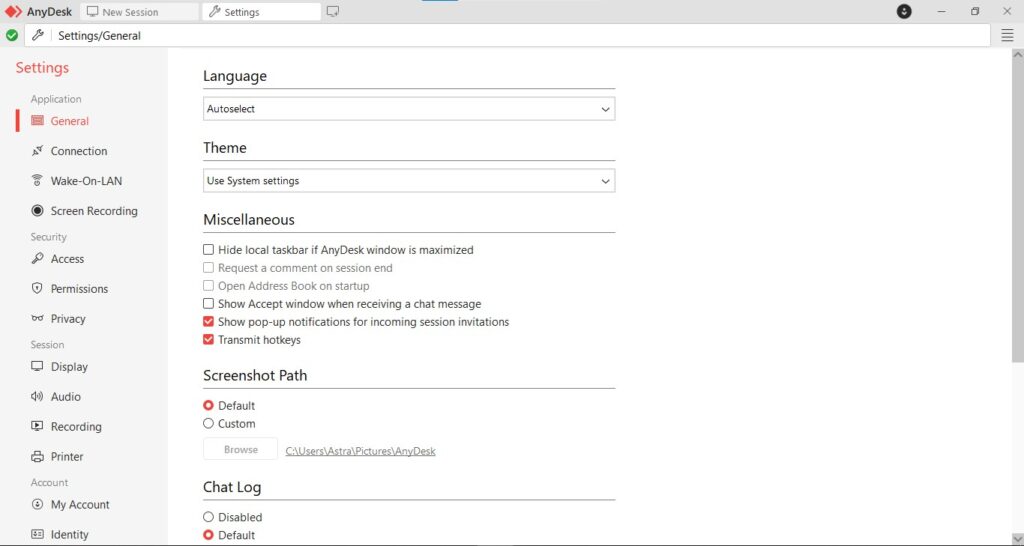
Task: Select Default chat log radio
Action: point(208,535)
